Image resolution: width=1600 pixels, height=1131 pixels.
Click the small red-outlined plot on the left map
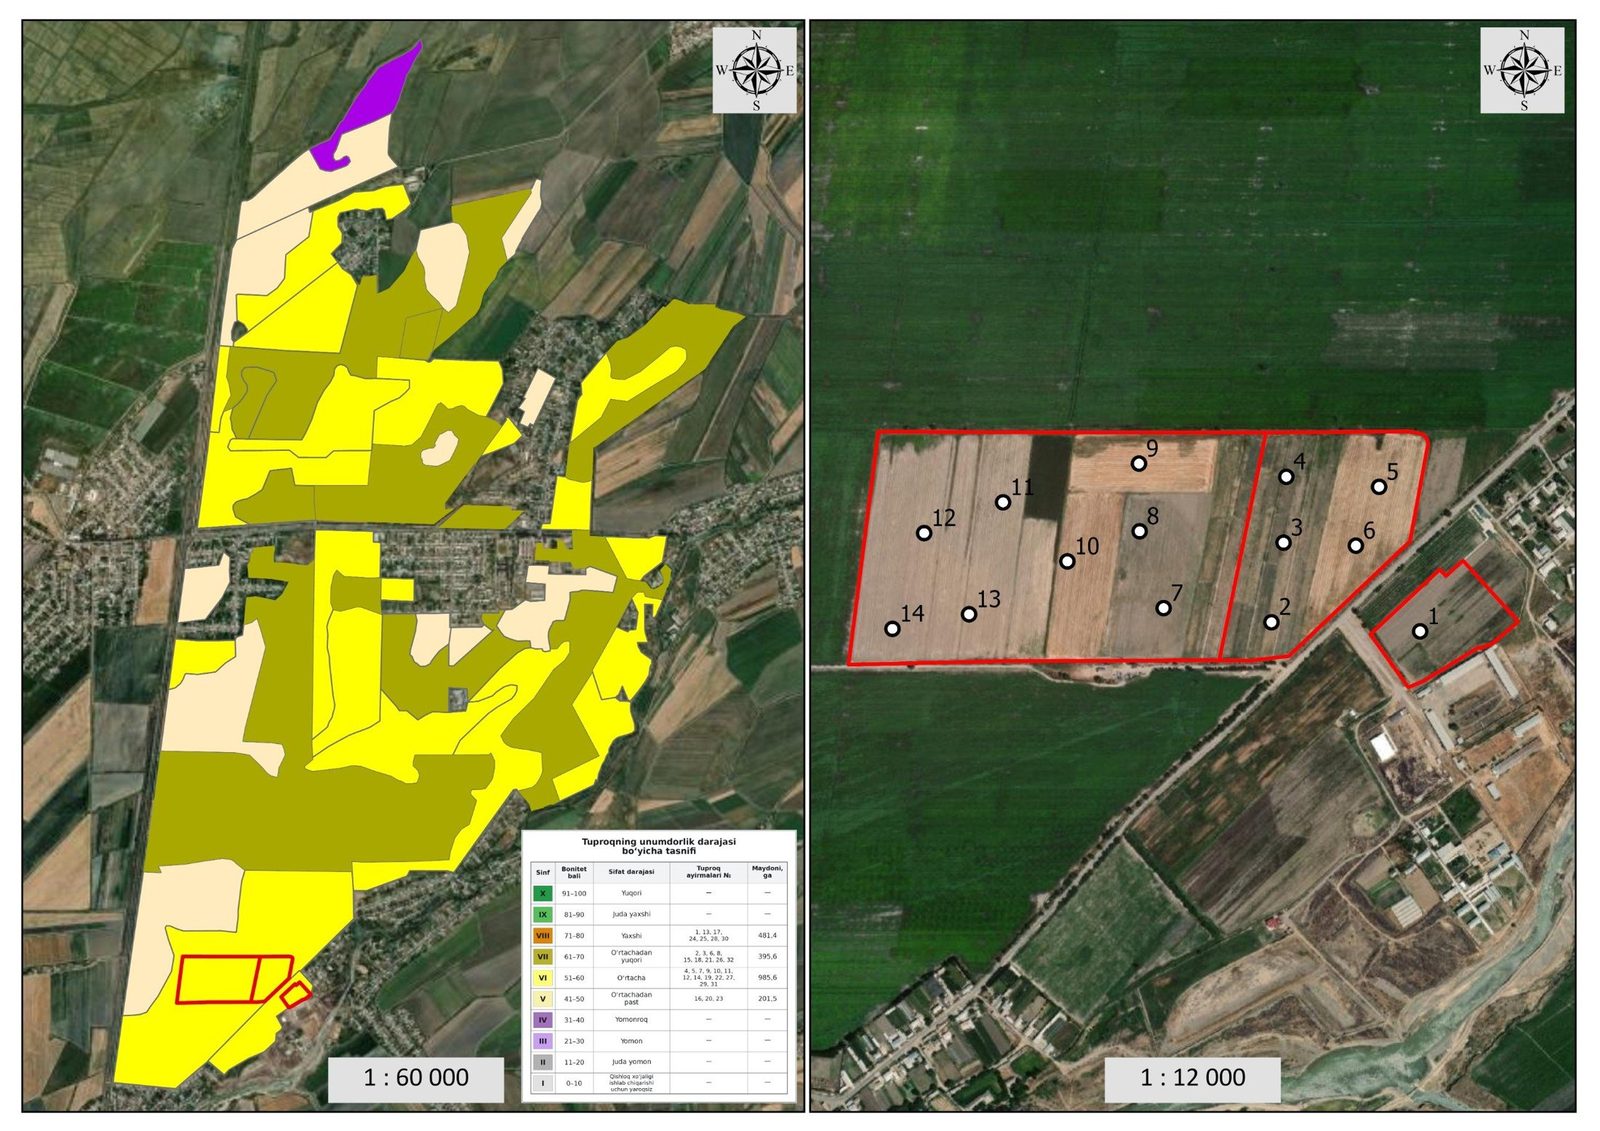click(x=295, y=995)
